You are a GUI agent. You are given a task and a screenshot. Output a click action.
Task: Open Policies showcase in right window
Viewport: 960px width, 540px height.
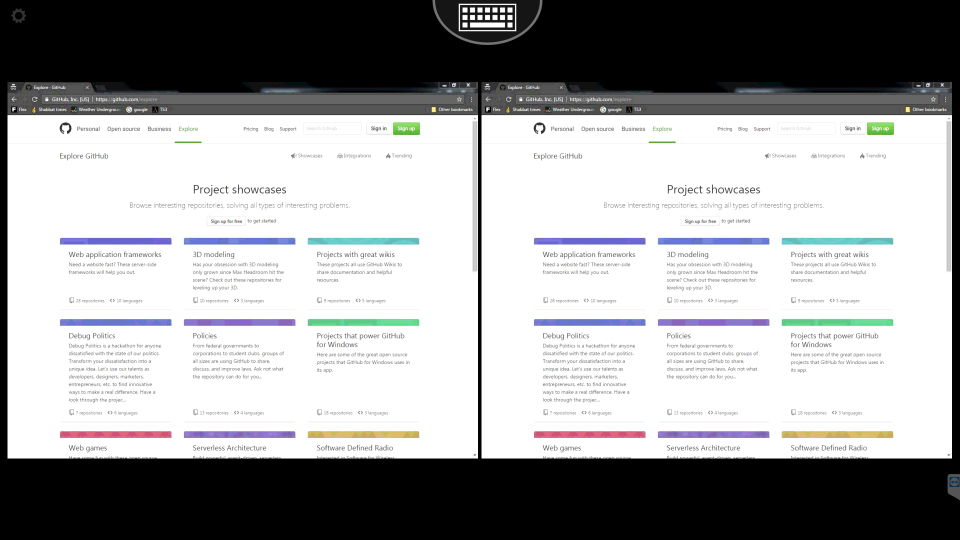[678, 336]
